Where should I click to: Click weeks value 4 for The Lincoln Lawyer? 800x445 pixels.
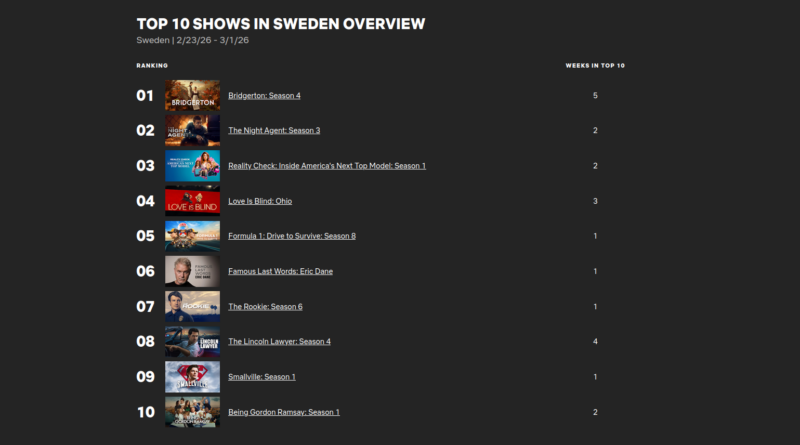(595, 341)
